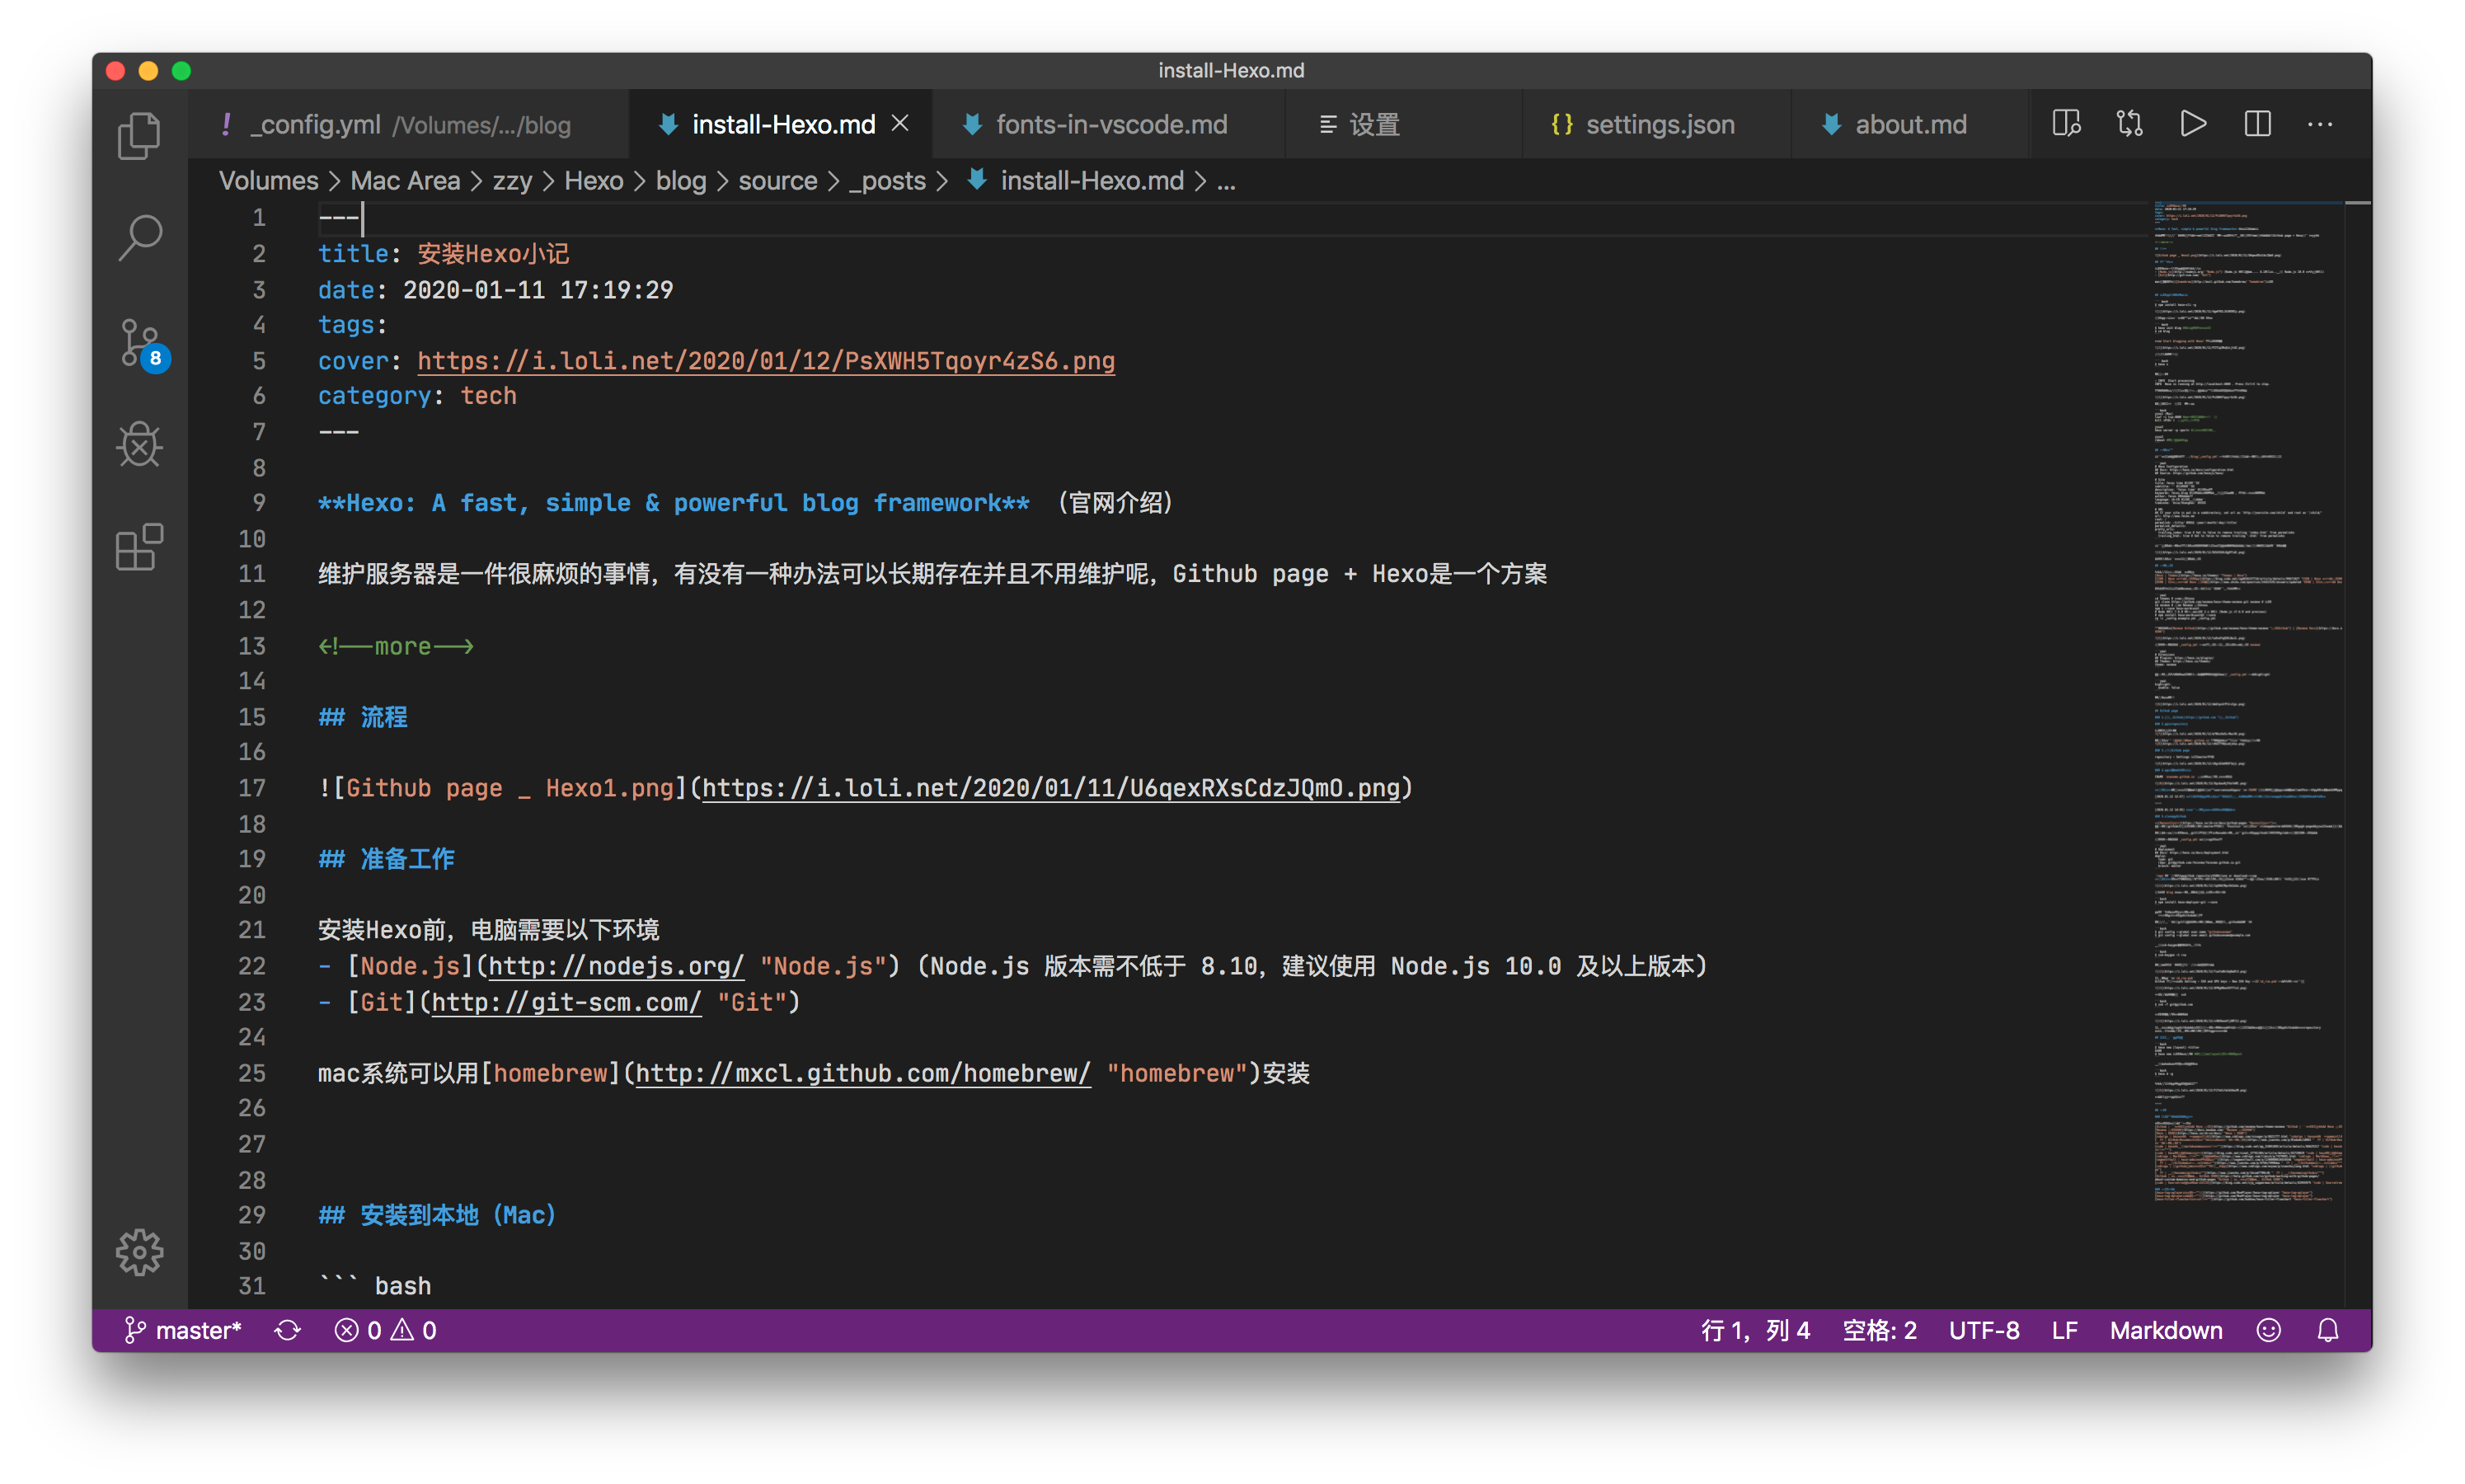Viewport: 2465px width, 1484px height.
Task: Open the Run and Debug view
Action: (x=139, y=445)
